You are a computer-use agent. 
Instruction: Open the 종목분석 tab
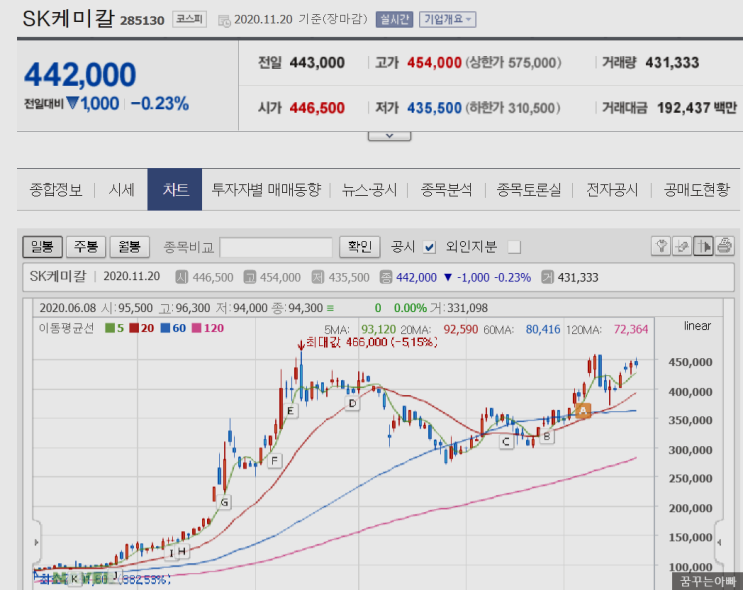(446, 190)
